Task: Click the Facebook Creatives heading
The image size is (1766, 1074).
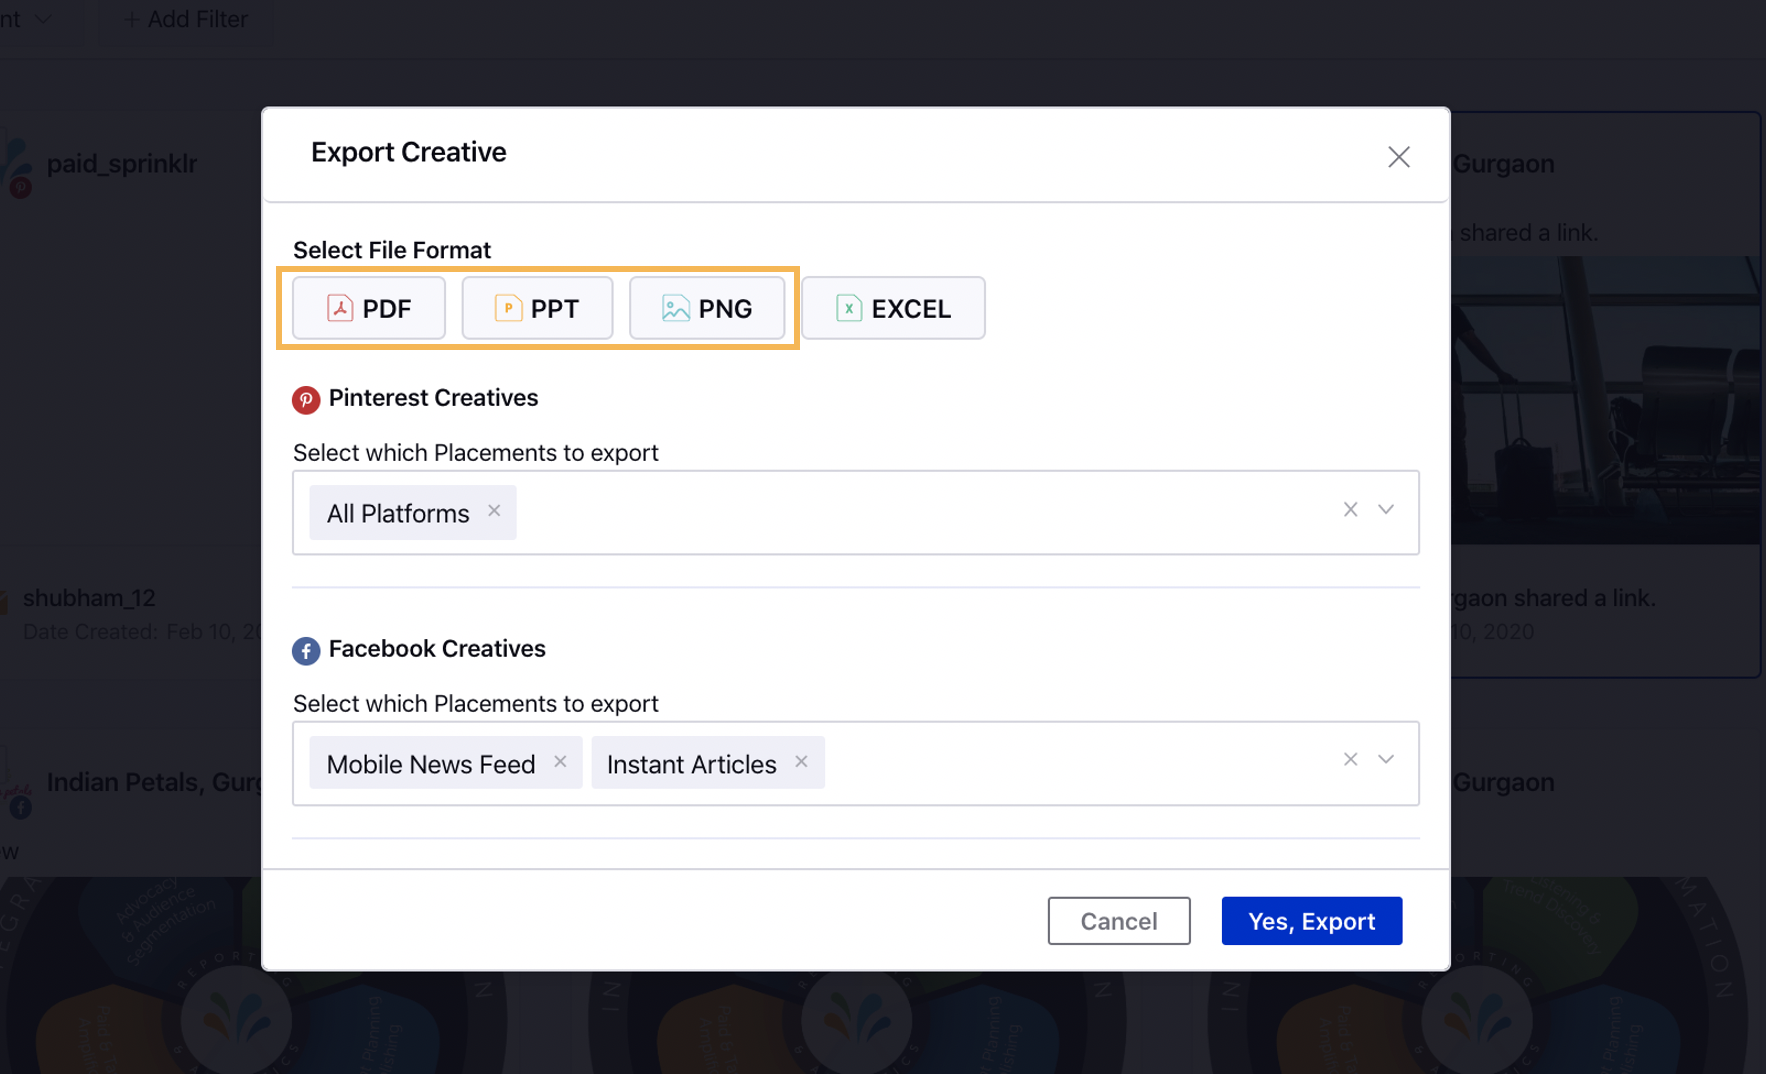Action: click(437, 649)
